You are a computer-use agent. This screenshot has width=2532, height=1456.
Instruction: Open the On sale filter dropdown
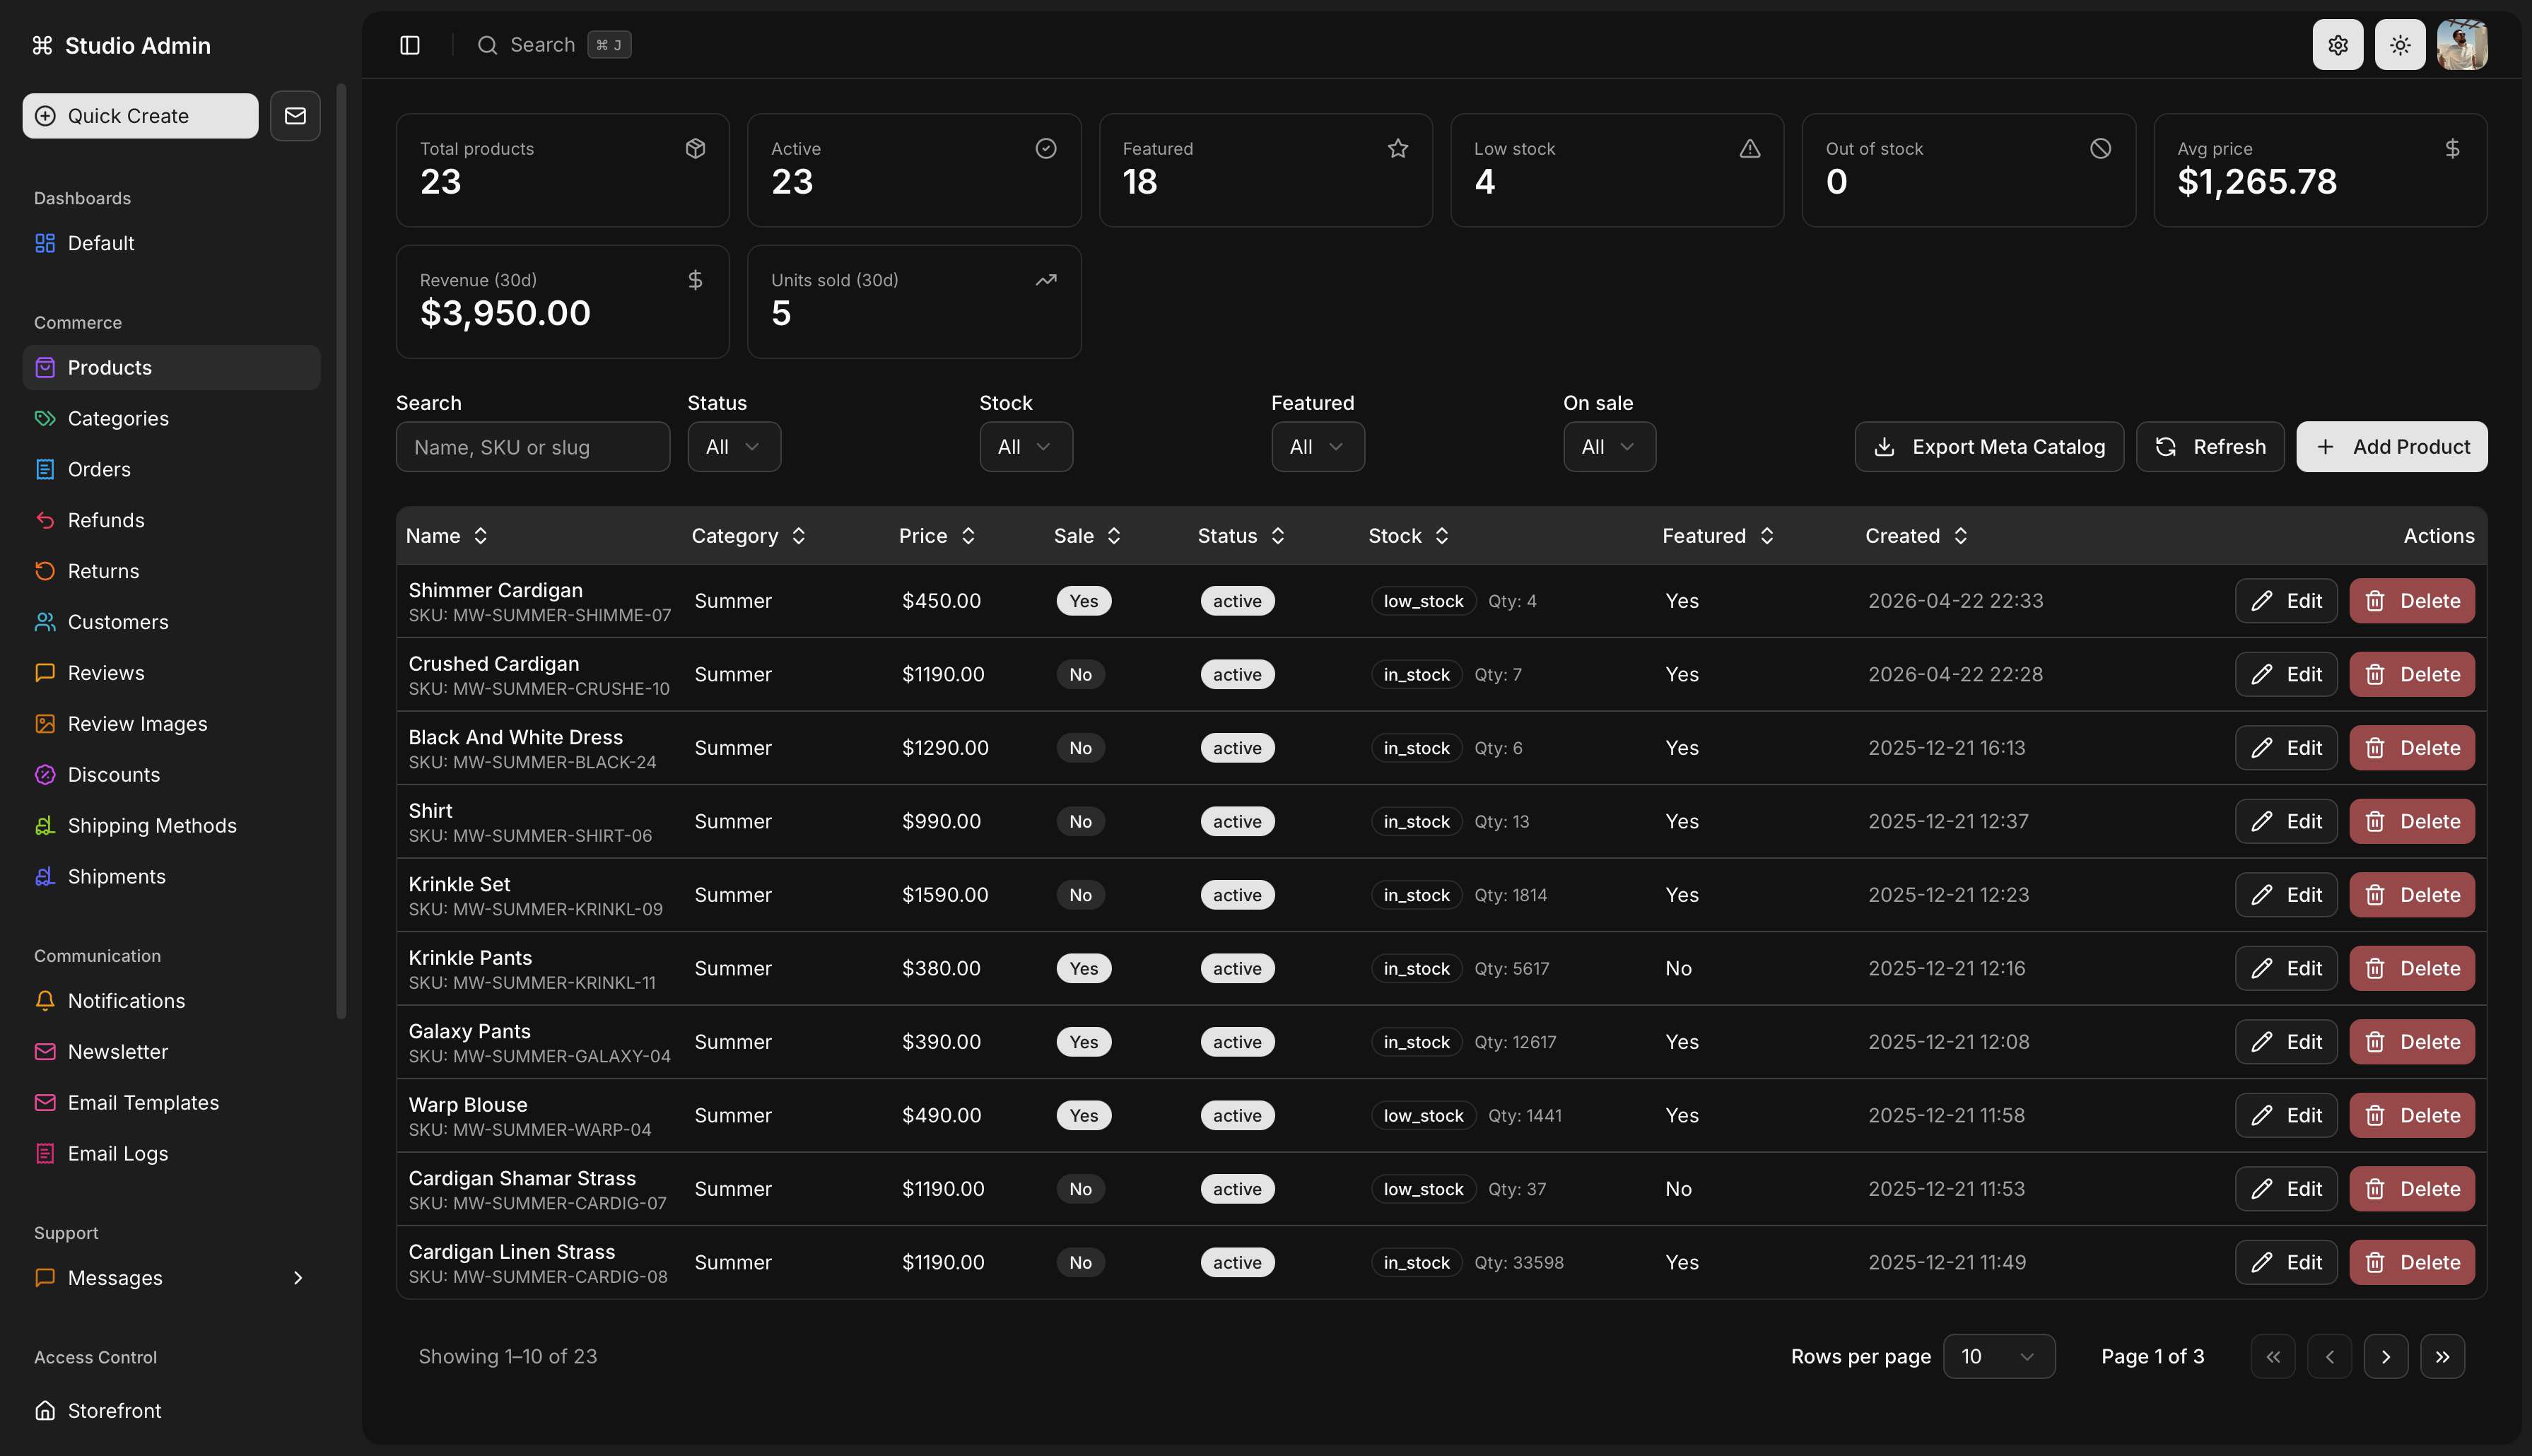[x=1610, y=447]
